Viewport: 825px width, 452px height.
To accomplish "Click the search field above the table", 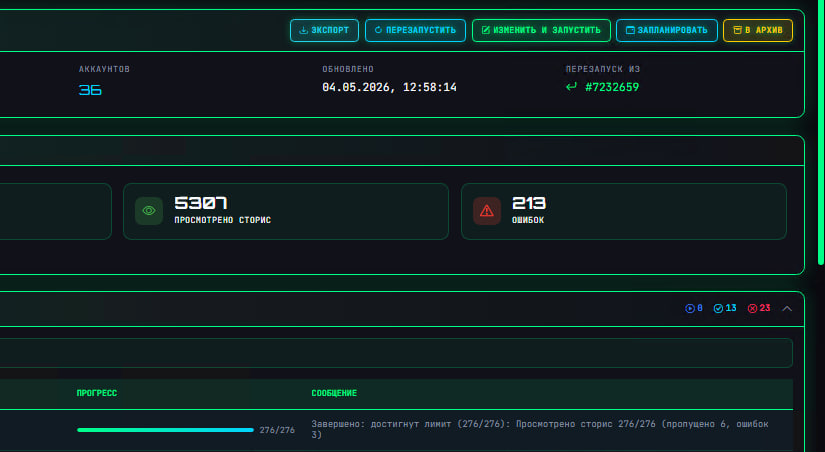I will pyautogui.click(x=396, y=353).
